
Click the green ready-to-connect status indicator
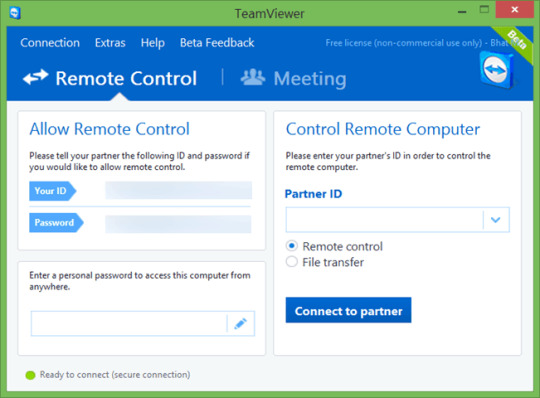[30, 375]
